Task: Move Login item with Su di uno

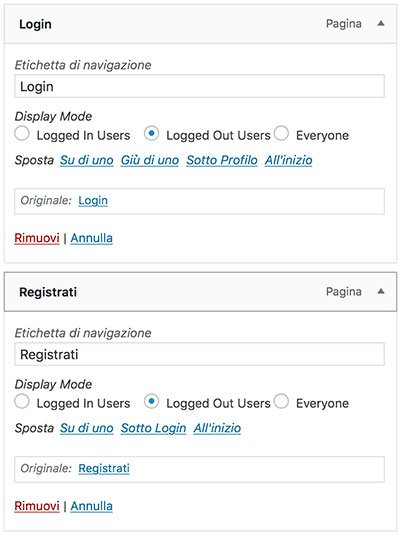Action: point(87,160)
